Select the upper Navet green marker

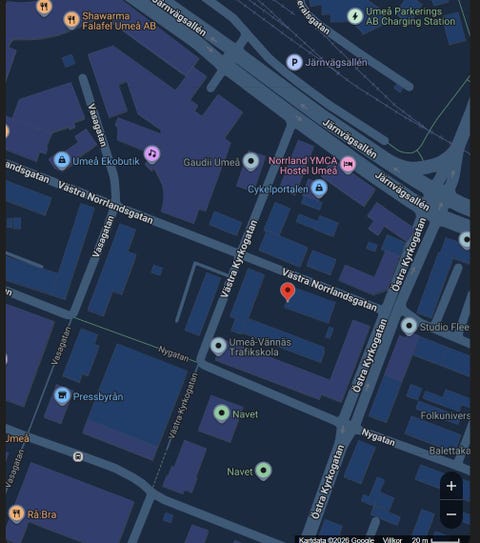click(x=222, y=413)
